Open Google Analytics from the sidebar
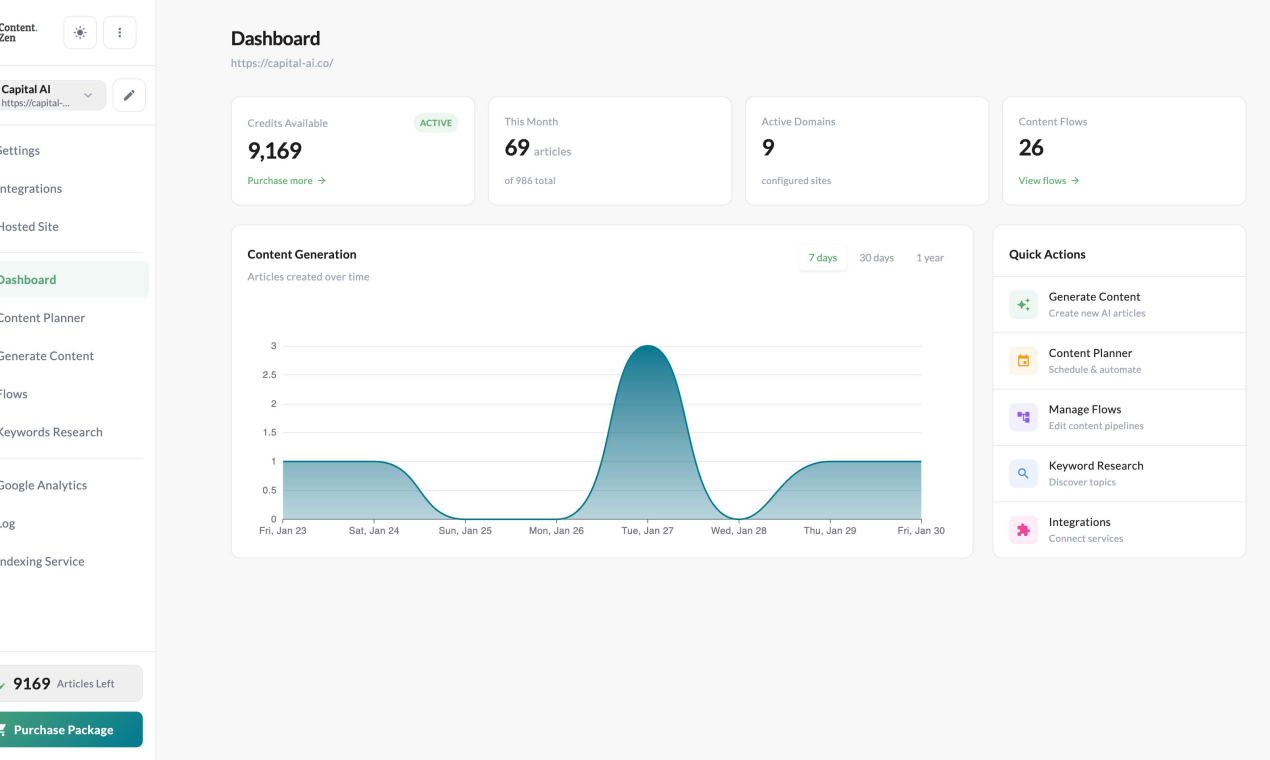Image resolution: width=1270 pixels, height=760 pixels. (x=43, y=485)
